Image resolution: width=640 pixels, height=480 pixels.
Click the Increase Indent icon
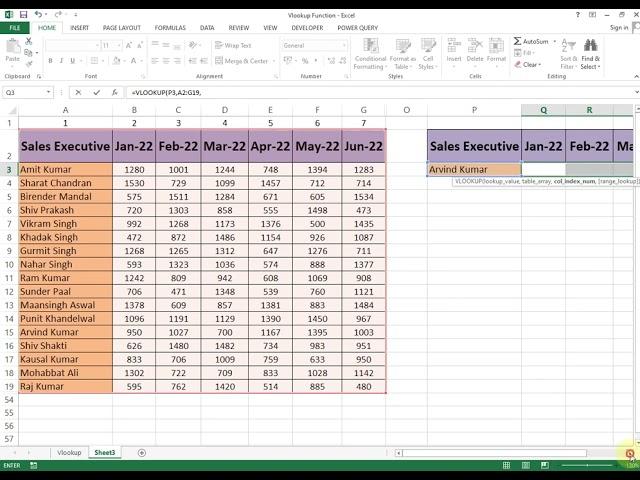(x=204, y=61)
